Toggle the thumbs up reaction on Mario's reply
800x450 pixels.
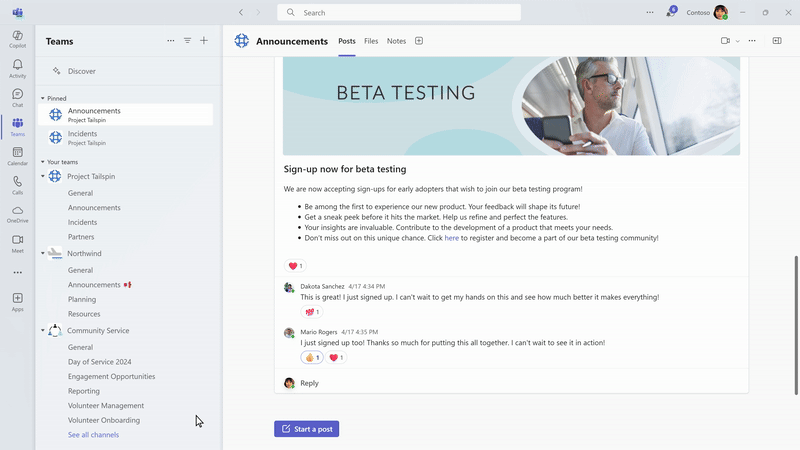point(312,358)
